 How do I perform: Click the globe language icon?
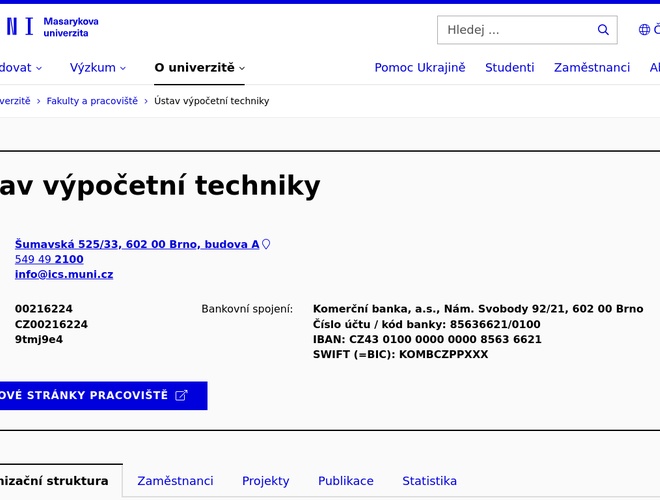(644, 30)
